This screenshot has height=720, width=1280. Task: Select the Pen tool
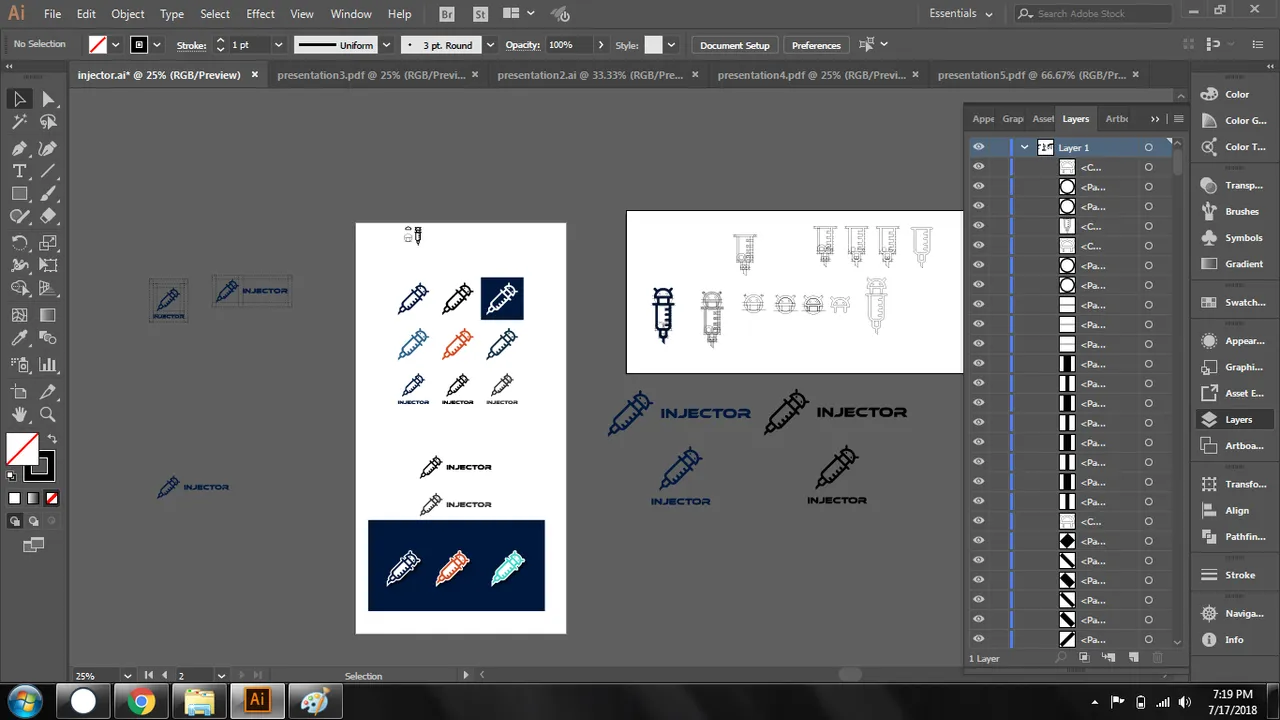[x=19, y=147]
